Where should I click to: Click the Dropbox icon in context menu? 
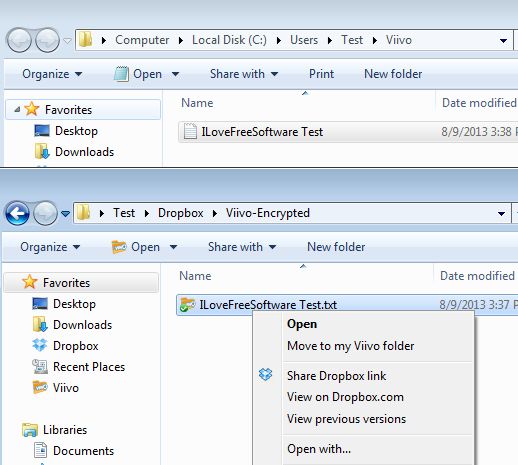(265, 375)
